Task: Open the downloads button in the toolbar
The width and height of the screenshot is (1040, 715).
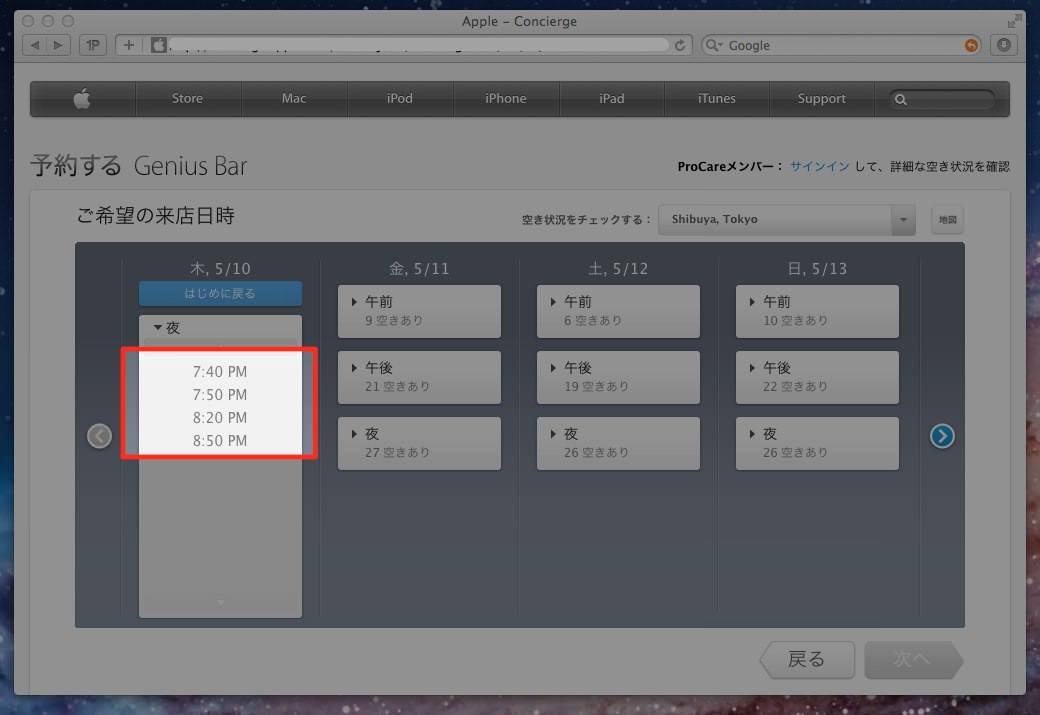Action: click(1004, 45)
